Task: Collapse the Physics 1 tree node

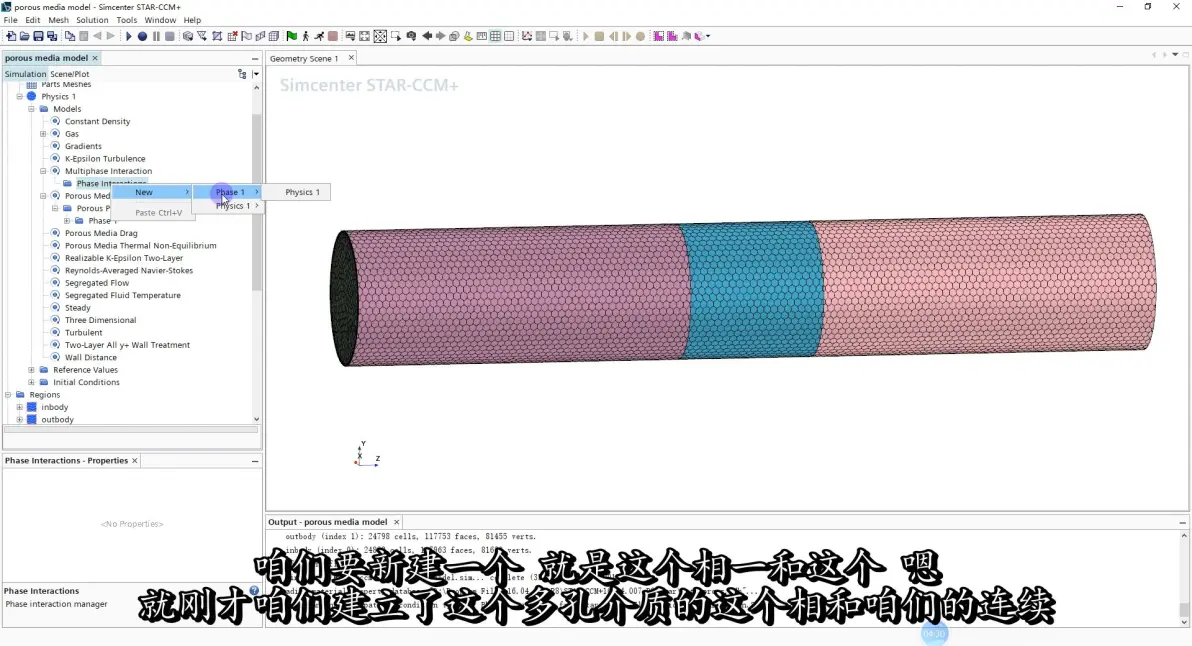Action: tap(20, 97)
